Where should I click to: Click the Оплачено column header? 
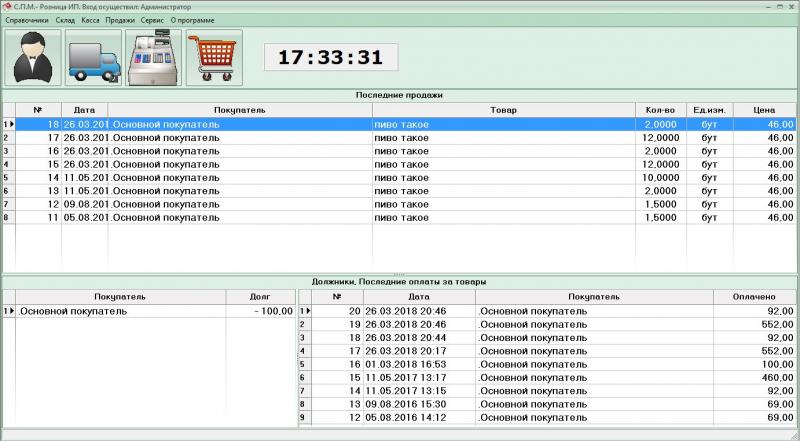tap(754, 297)
